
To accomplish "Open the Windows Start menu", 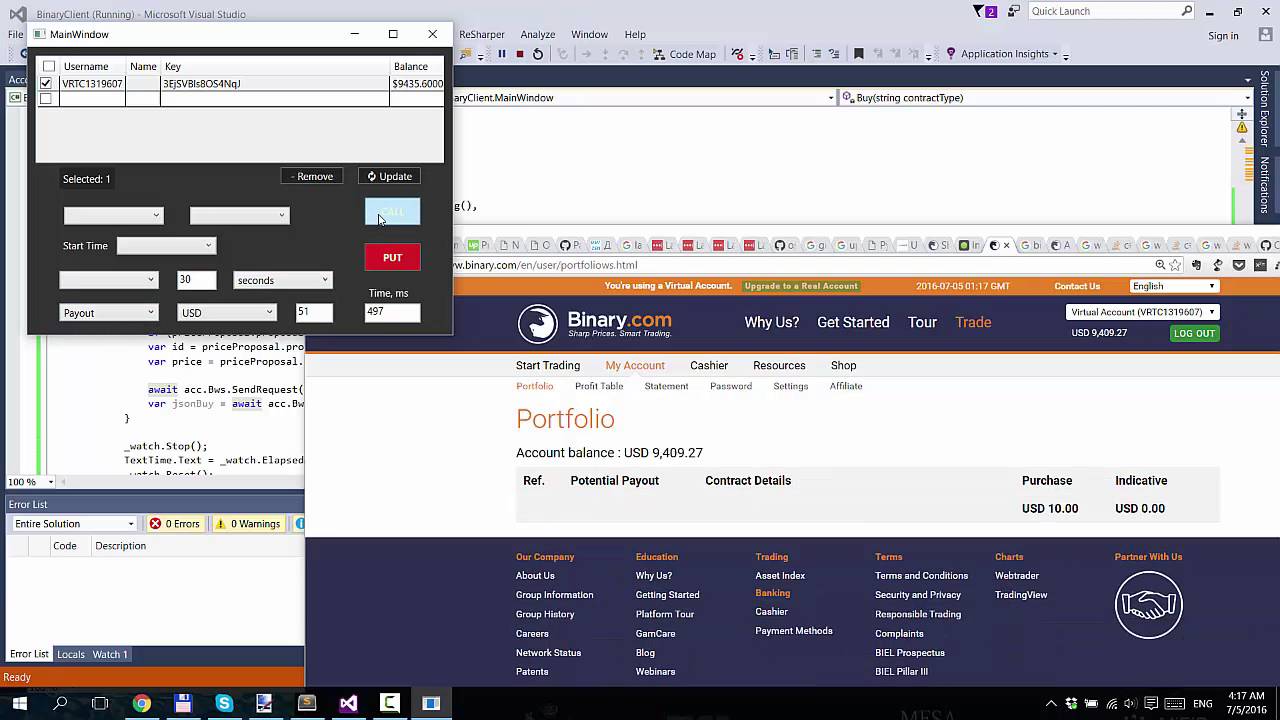I will coord(19,703).
